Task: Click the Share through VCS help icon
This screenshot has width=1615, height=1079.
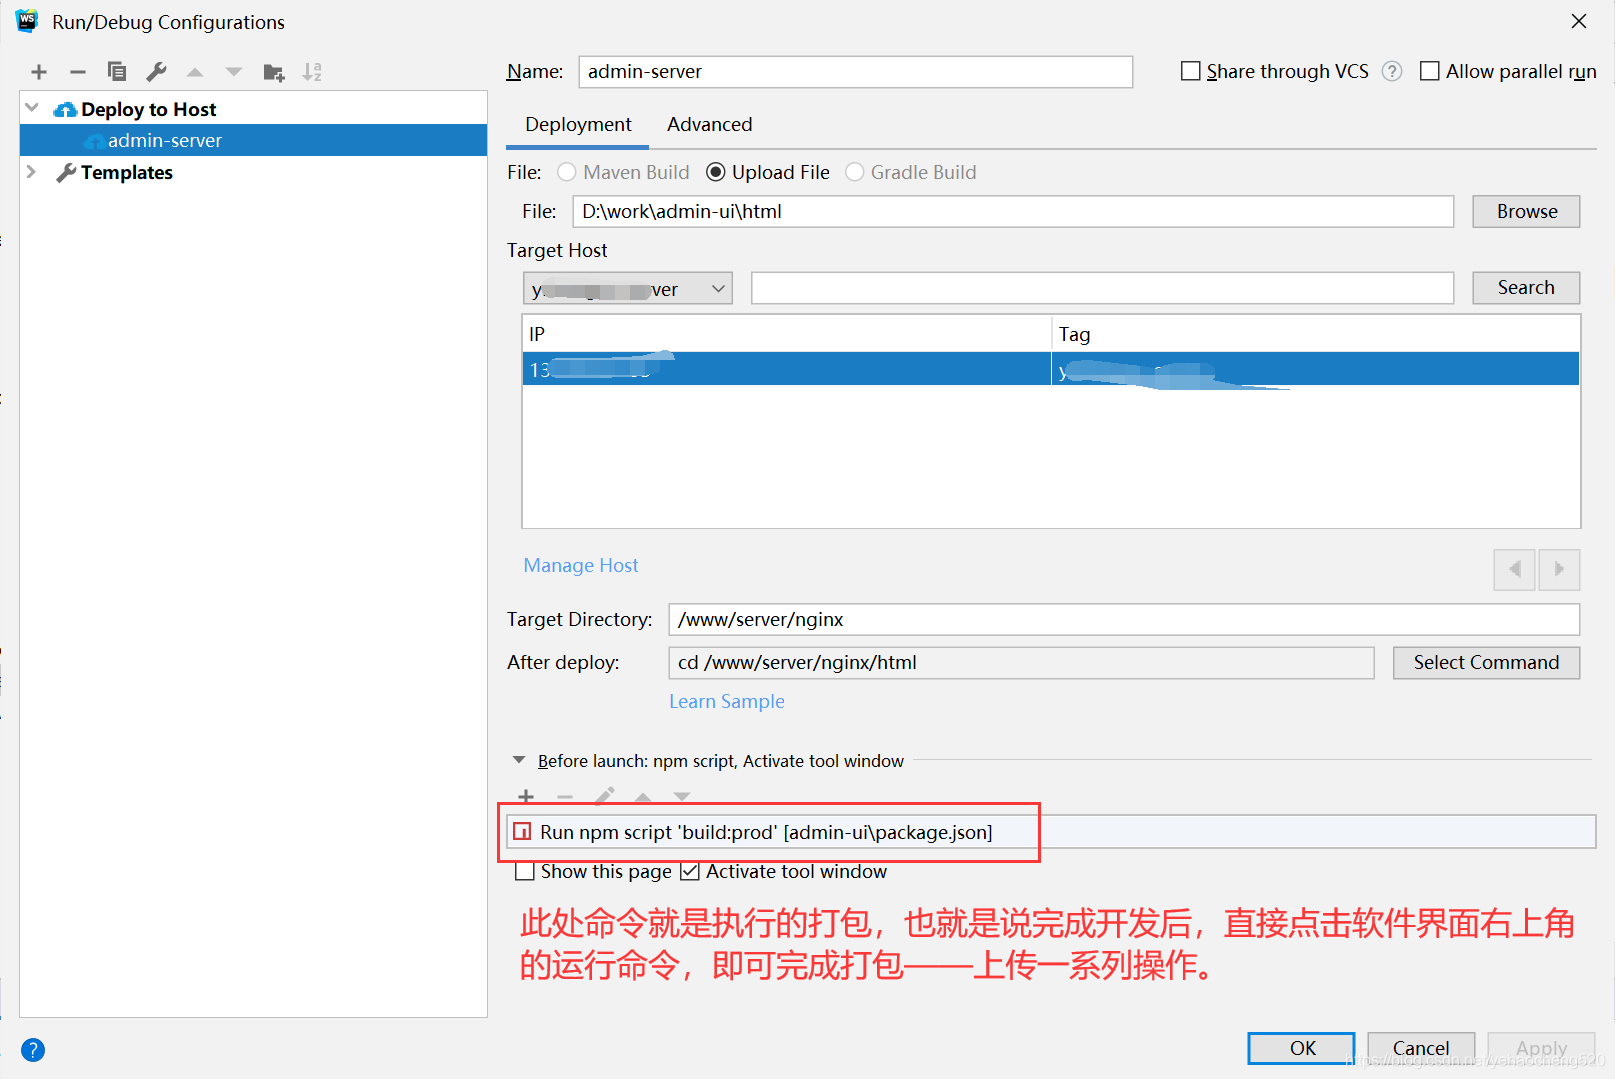Action: coord(1392,71)
